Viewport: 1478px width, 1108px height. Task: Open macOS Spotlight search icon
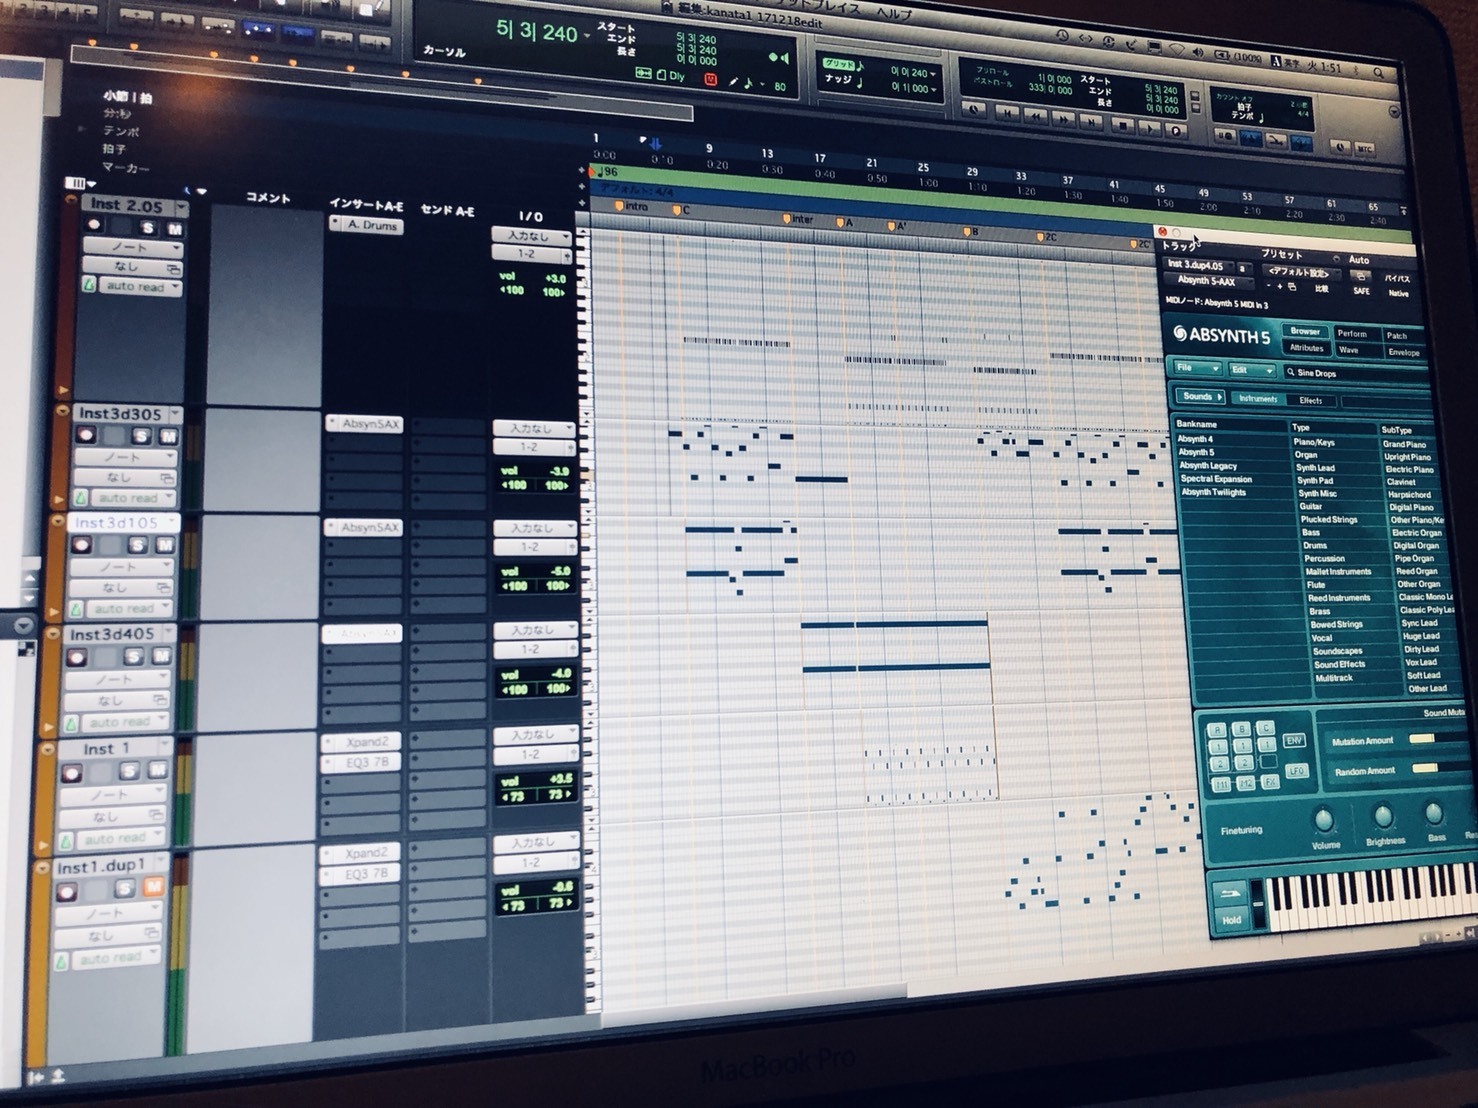[1379, 72]
